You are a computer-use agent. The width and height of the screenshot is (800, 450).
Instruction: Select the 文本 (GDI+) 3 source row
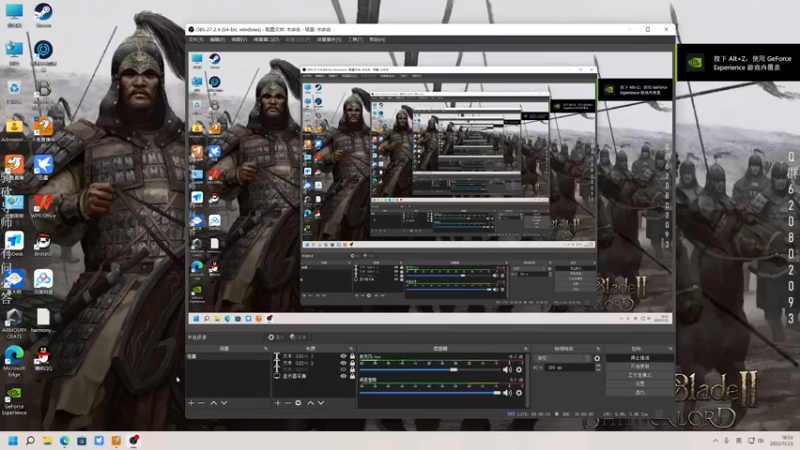(314, 356)
